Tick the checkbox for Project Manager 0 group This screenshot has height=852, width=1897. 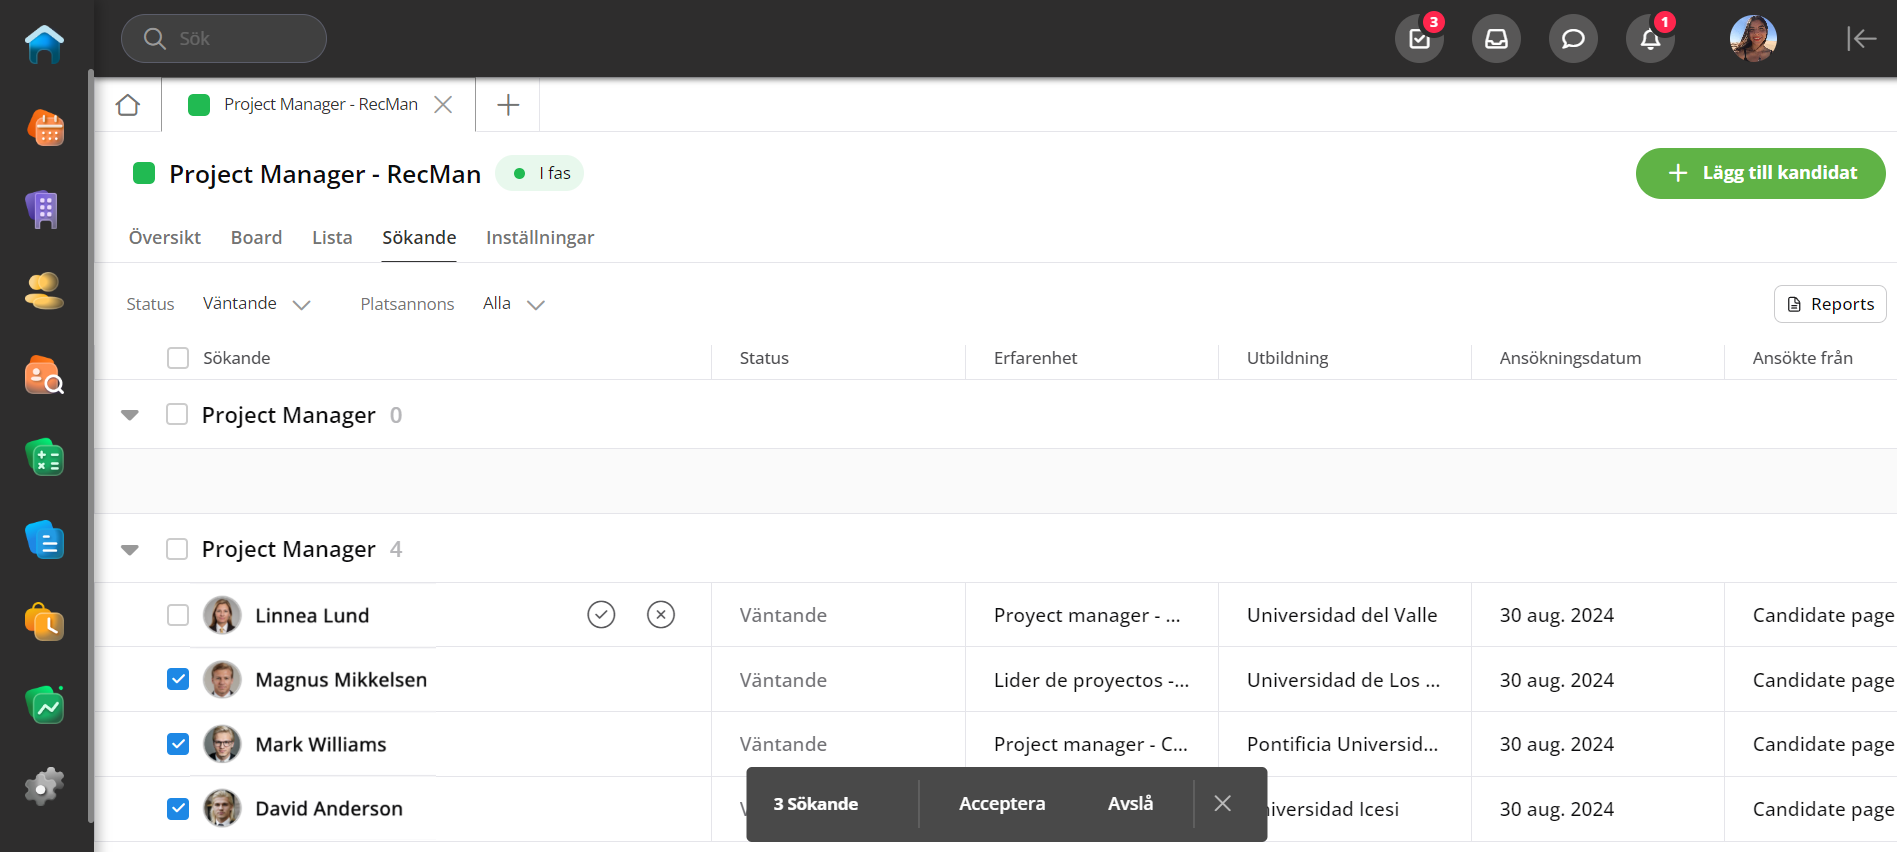(x=177, y=414)
